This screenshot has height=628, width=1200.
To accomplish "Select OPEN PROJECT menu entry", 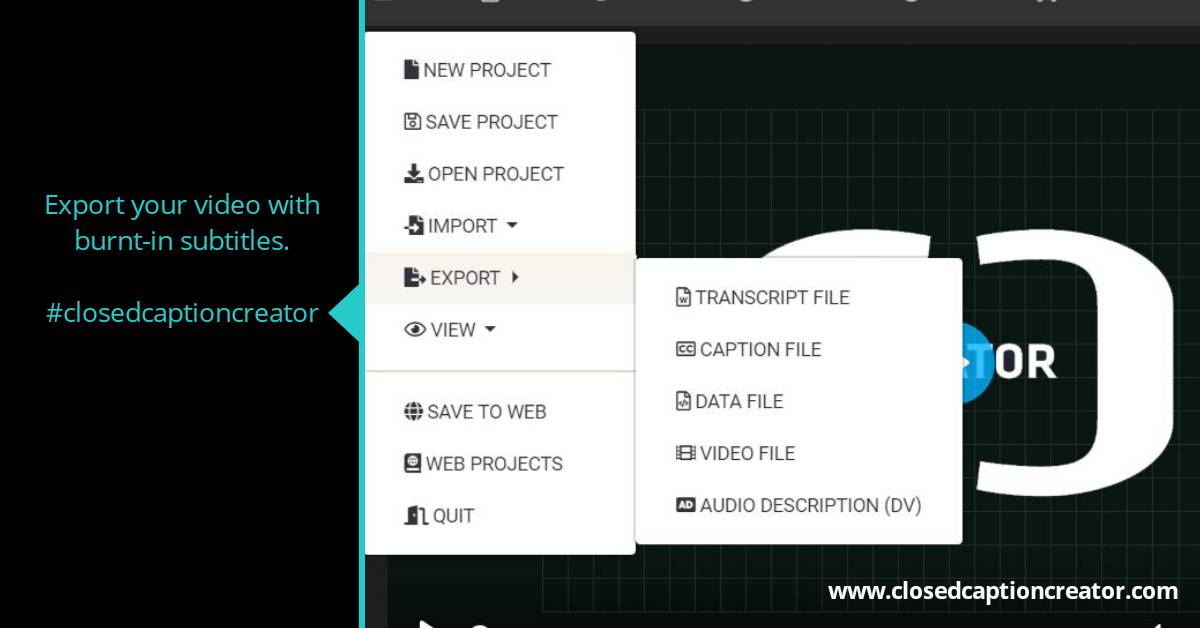I will pos(500,174).
